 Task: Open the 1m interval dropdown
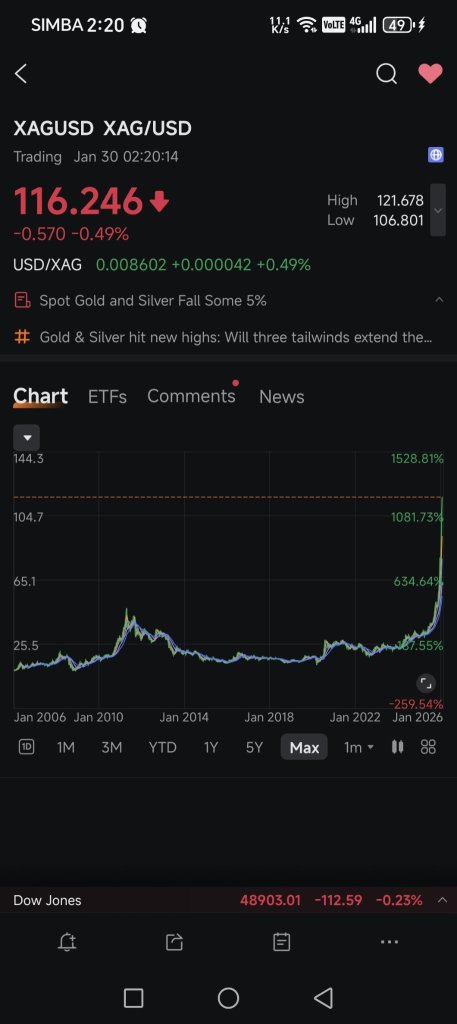point(358,747)
